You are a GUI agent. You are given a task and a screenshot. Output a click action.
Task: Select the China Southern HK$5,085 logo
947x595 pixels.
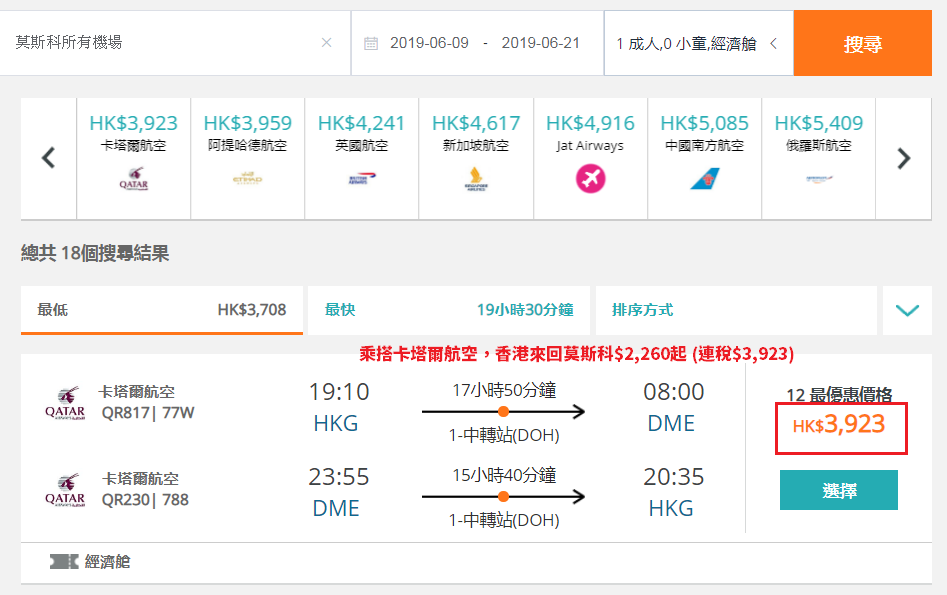705,179
